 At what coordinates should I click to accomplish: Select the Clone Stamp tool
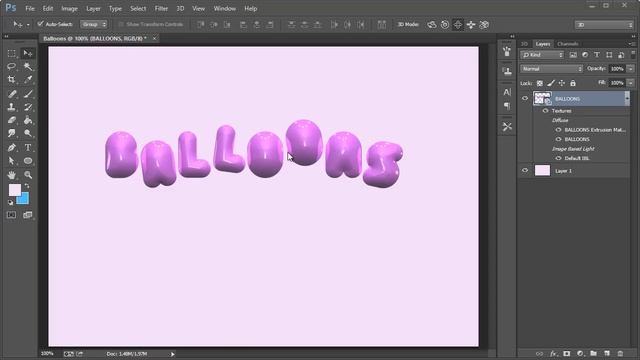point(11,107)
